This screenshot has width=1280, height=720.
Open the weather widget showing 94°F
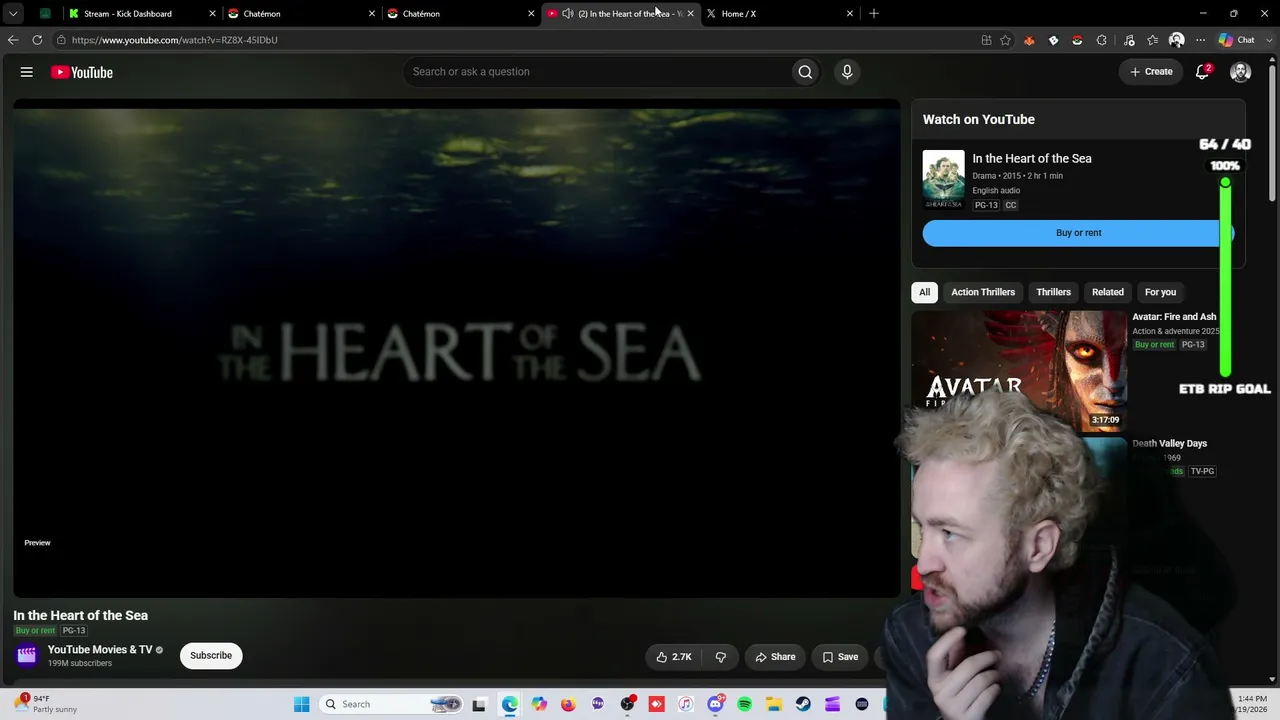click(x=45, y=704)
